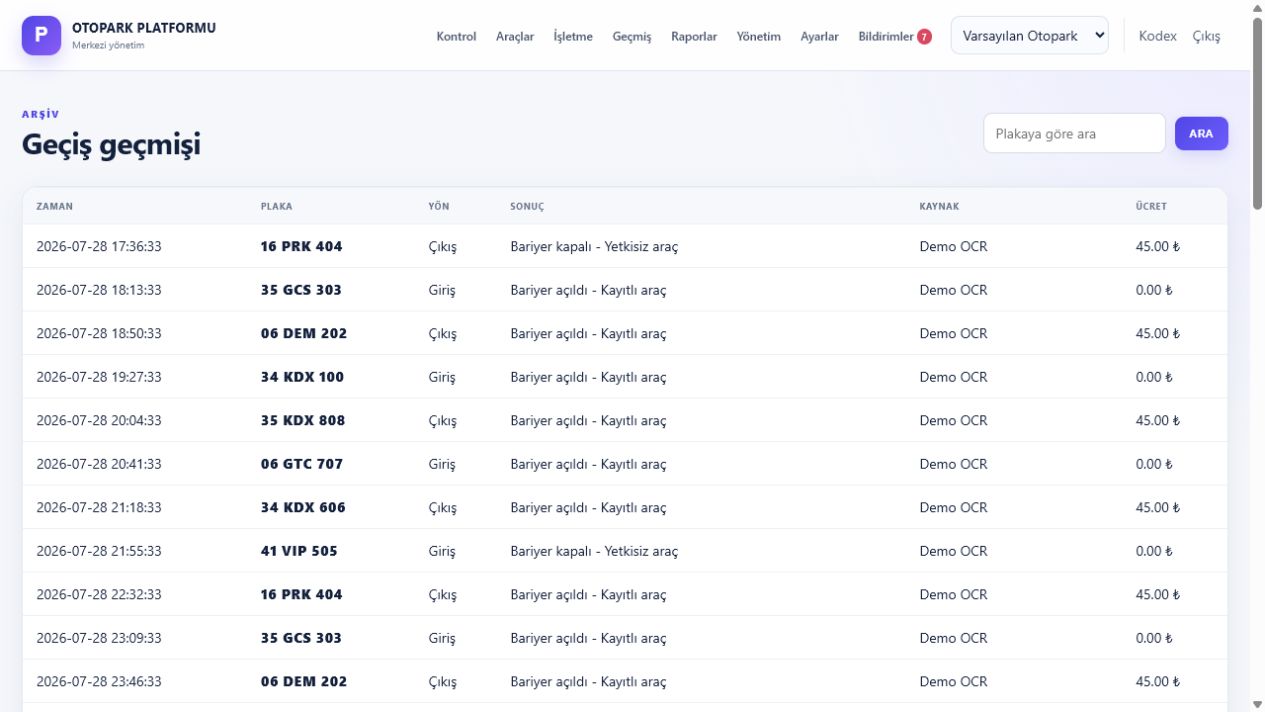This screenshot has height=712, width=1265.
Task: Select plate 06 DEM 202 at 18:50:33
Action: point(304,333)
